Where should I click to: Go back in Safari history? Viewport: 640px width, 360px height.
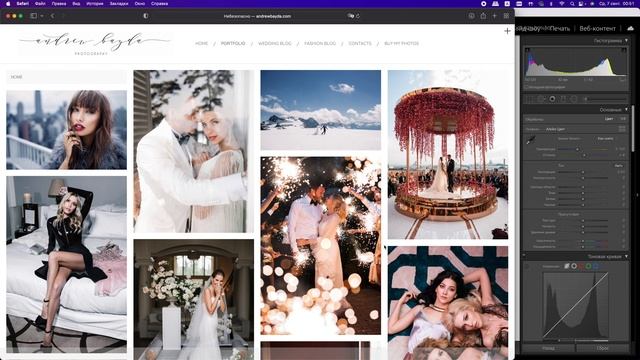pyautogui.click(x=53, y=16)
